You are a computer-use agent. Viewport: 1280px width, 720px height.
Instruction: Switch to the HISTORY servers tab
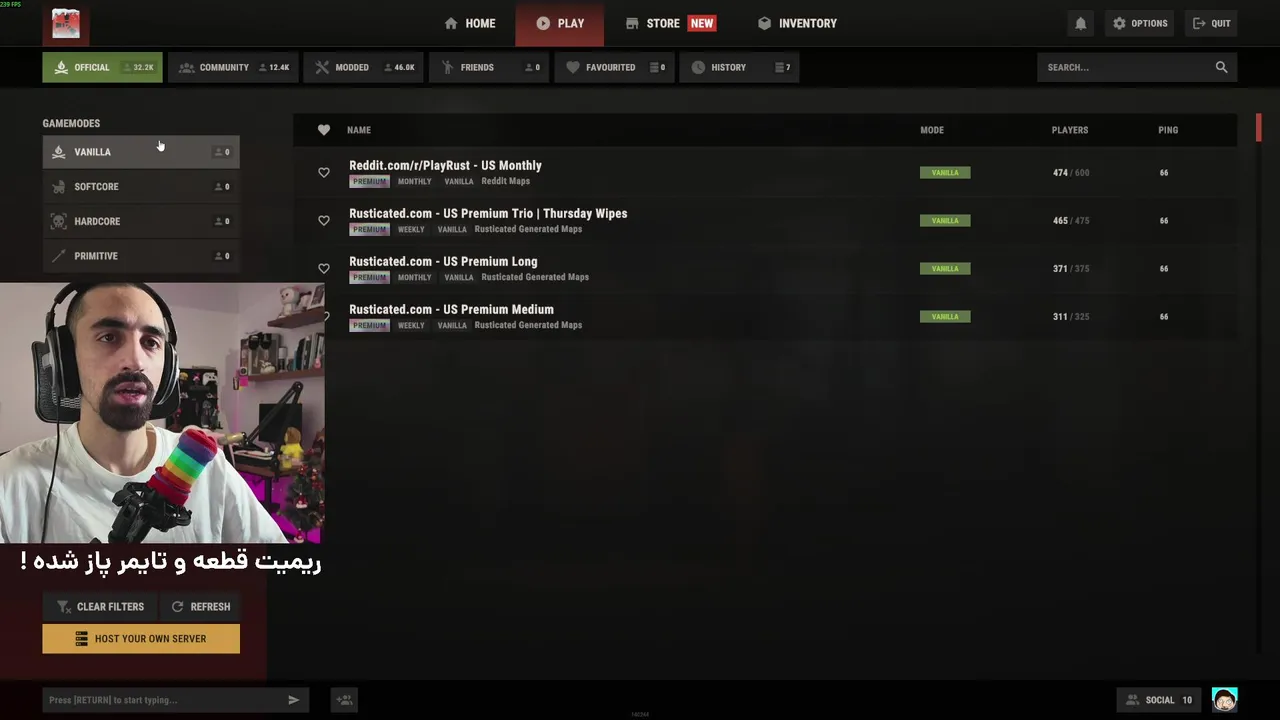tap(739, 67)
